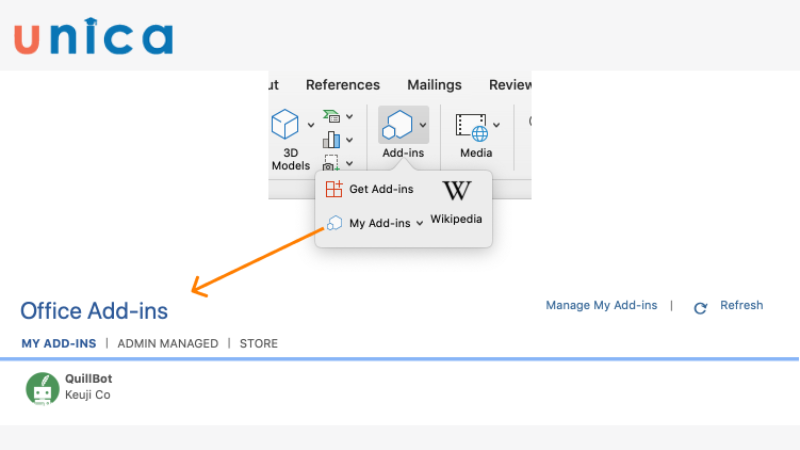This screenshot has height=450, width=800.
Task: Expand the 3D Models dropdown arrow
Action: click(x=310, y=126)
